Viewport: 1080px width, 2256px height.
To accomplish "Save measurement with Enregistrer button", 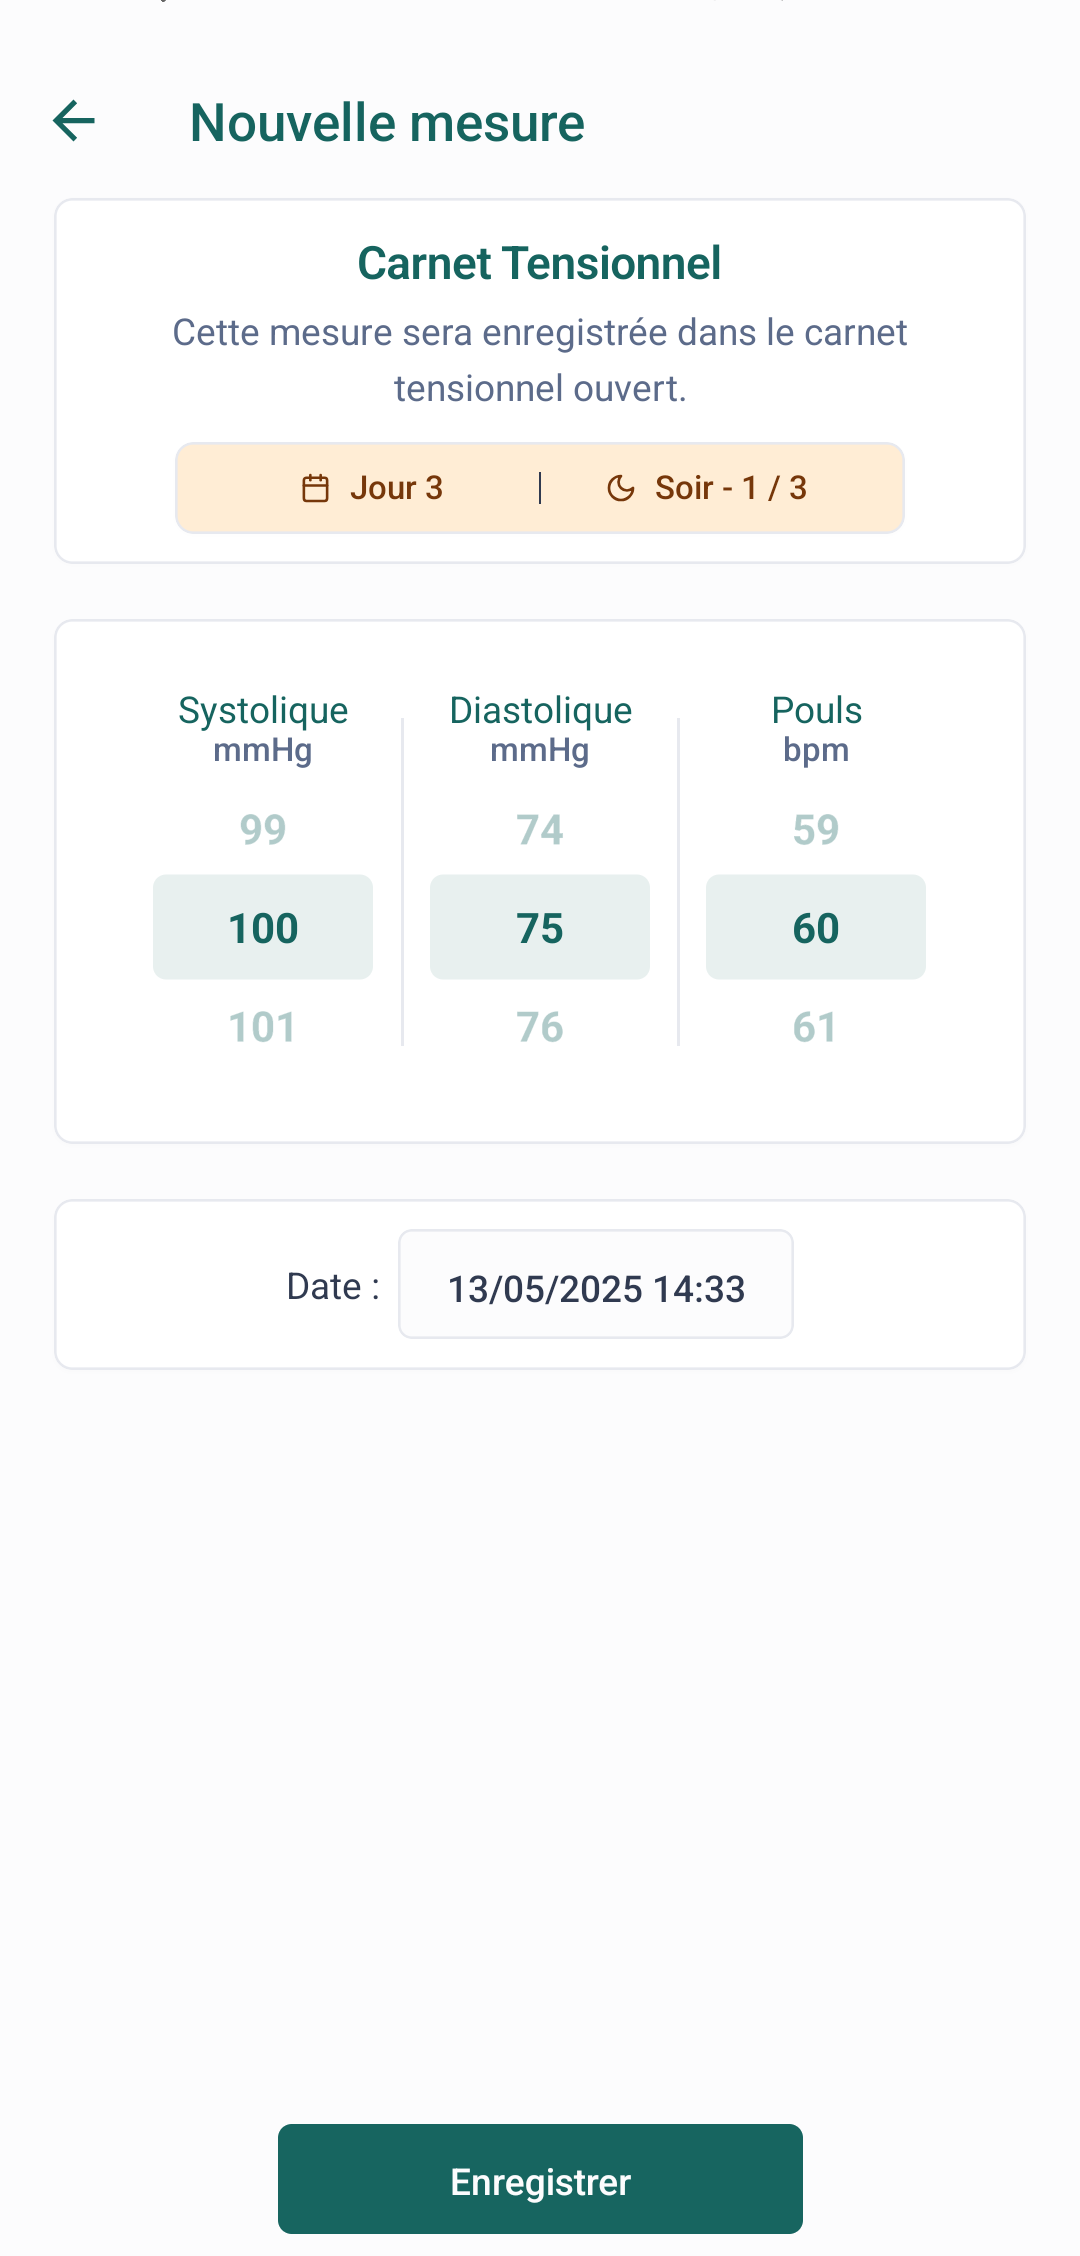I will pos(540,2179).
